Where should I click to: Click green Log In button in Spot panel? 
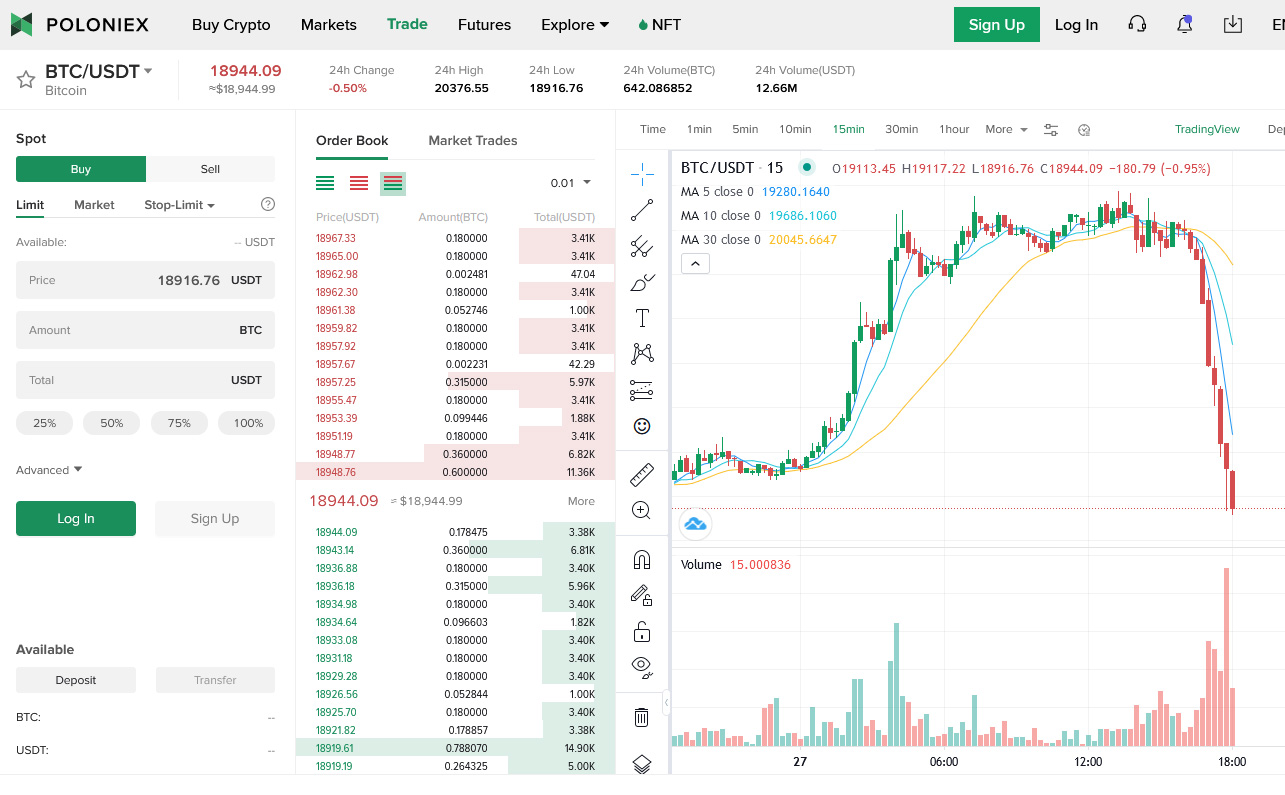point(76,518)
